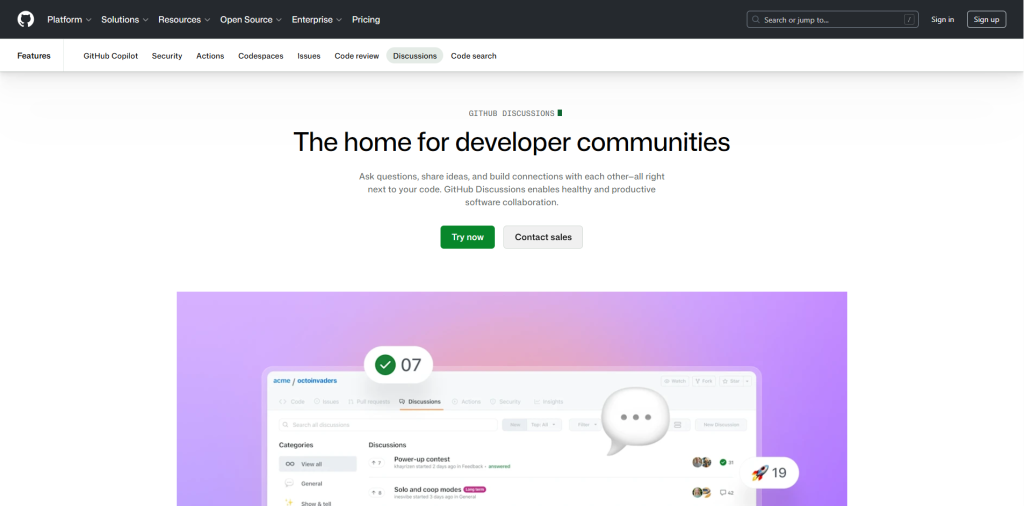The width and height of the screenshot is (1024, 506).
Task: Select the Issues tab in octoinvaders mockup
Action: pyautogui.click(x=327, y=402)
